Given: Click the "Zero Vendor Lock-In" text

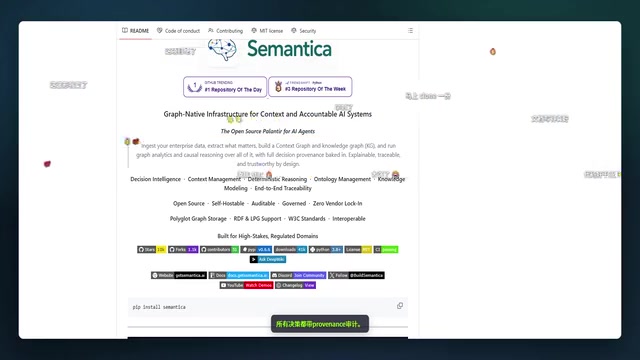Looking at the screenshot, I should point(338,203).
